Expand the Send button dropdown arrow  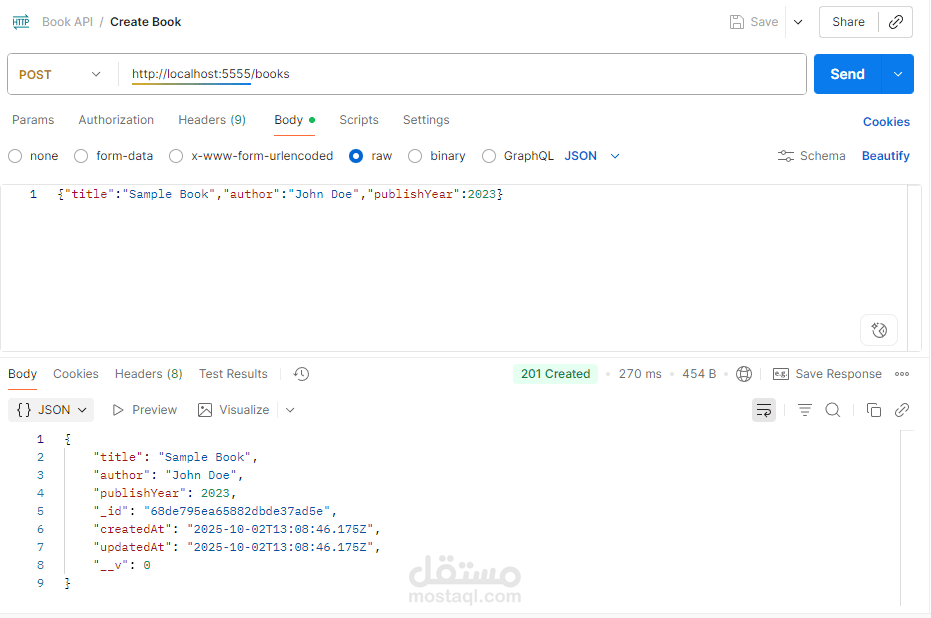tap(896, 73)
